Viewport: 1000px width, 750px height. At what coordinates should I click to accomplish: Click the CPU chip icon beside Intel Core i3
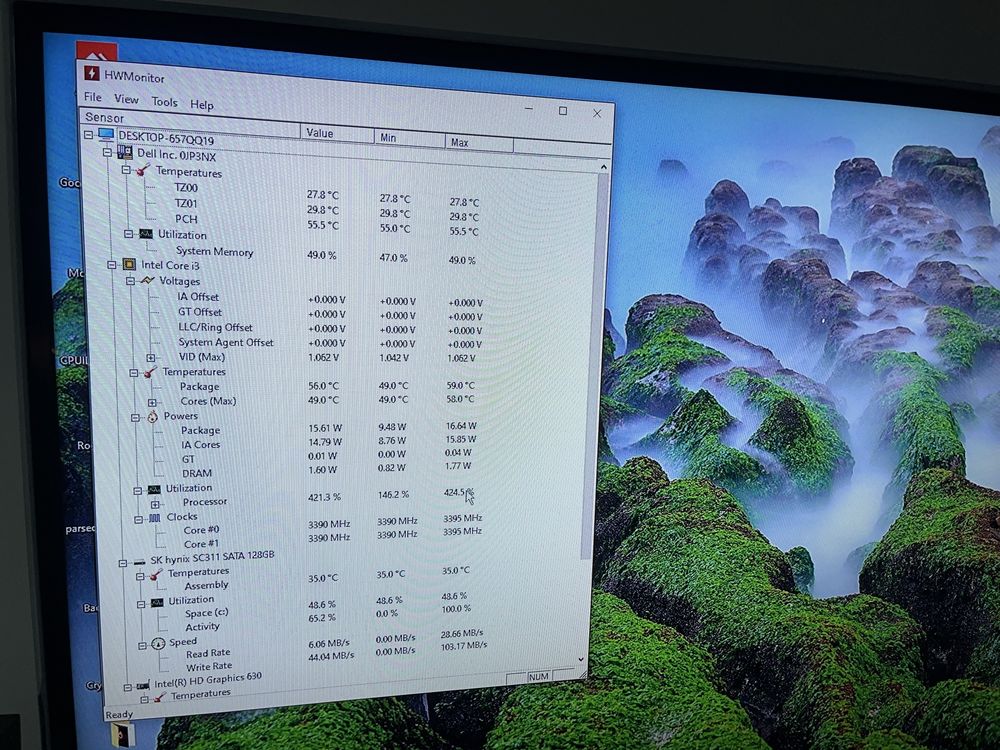pos(129,264)
